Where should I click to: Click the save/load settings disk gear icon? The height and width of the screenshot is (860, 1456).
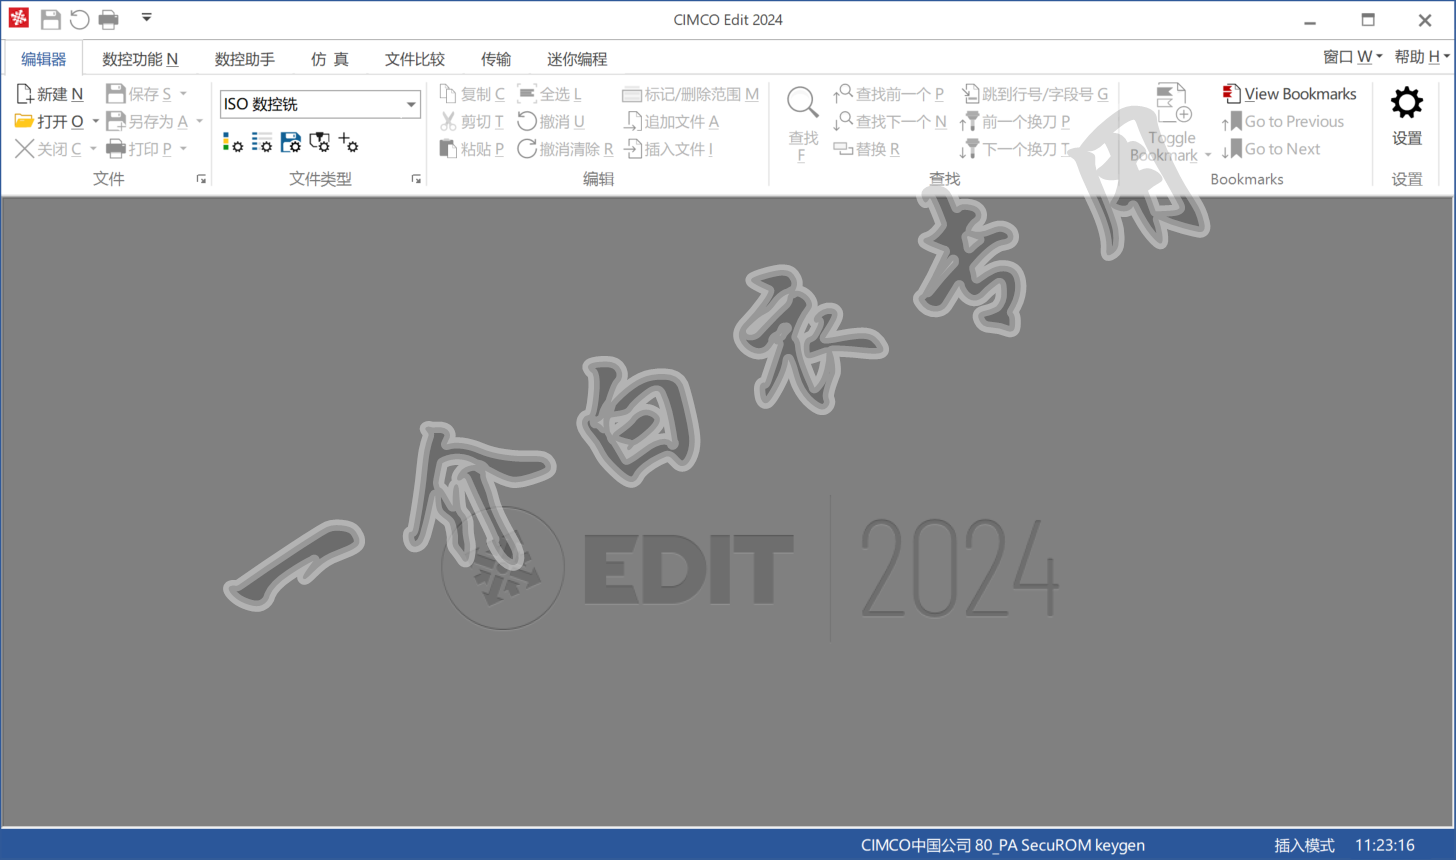coord(291,142)
